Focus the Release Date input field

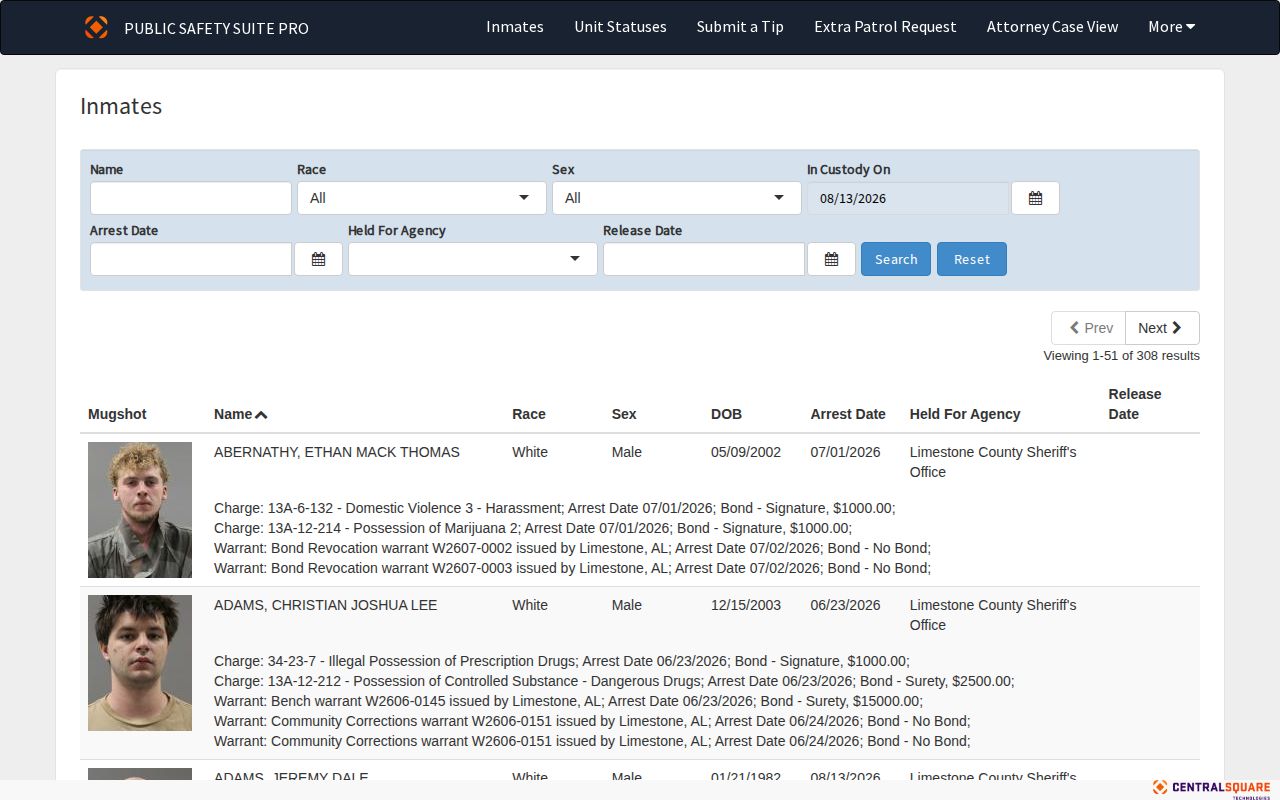[x=704, y=259]
